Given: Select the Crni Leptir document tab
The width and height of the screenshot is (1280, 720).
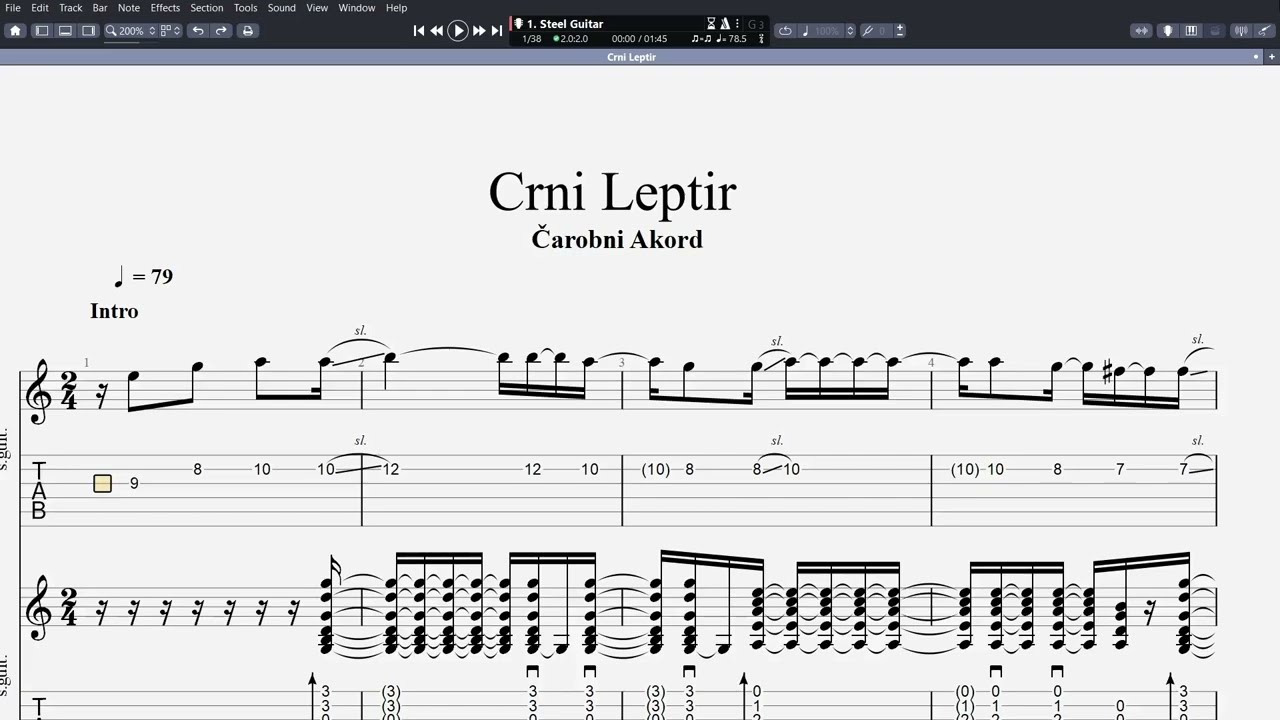Looking at the screenshot, I should tap(631, 57).
